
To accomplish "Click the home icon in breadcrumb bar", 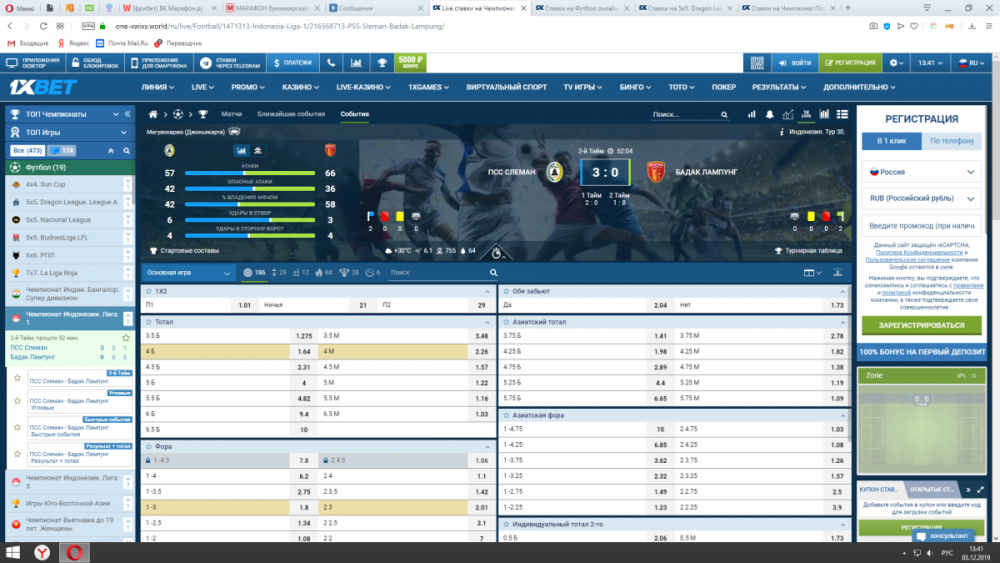I will [153, 114].
